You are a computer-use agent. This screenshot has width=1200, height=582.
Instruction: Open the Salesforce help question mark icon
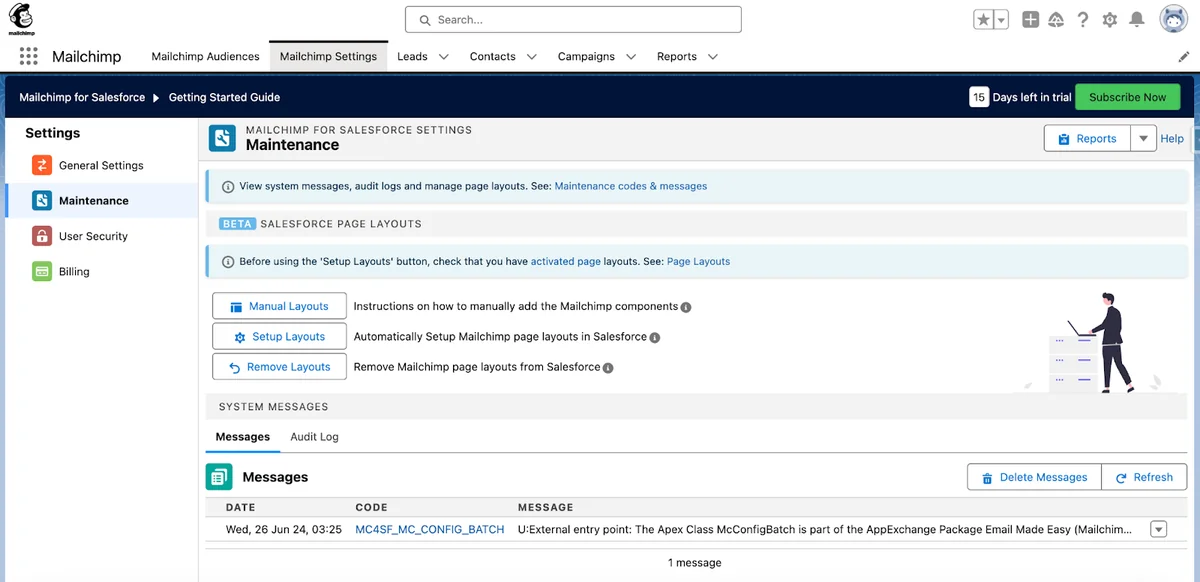click(x=1083, y=20)
